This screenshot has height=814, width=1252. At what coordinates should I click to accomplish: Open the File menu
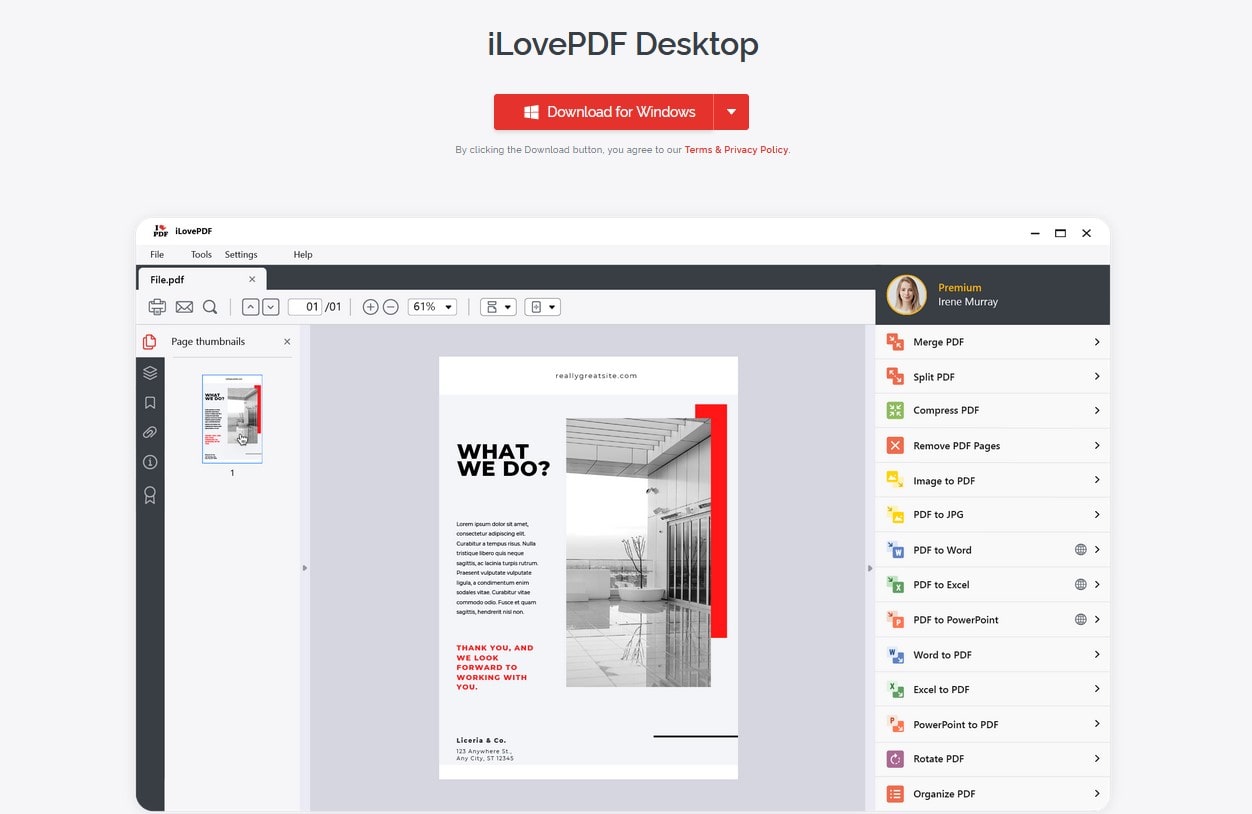pos(157,255)
